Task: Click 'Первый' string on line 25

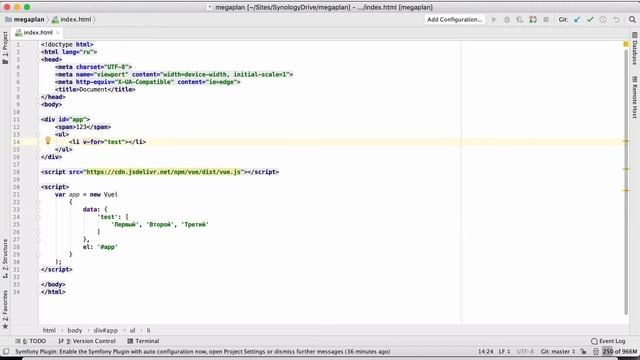Action: (125, 224)
